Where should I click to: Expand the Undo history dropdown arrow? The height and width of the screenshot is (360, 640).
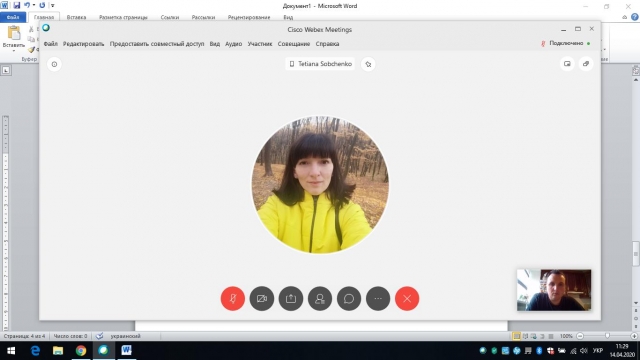(x=34, y=5)
